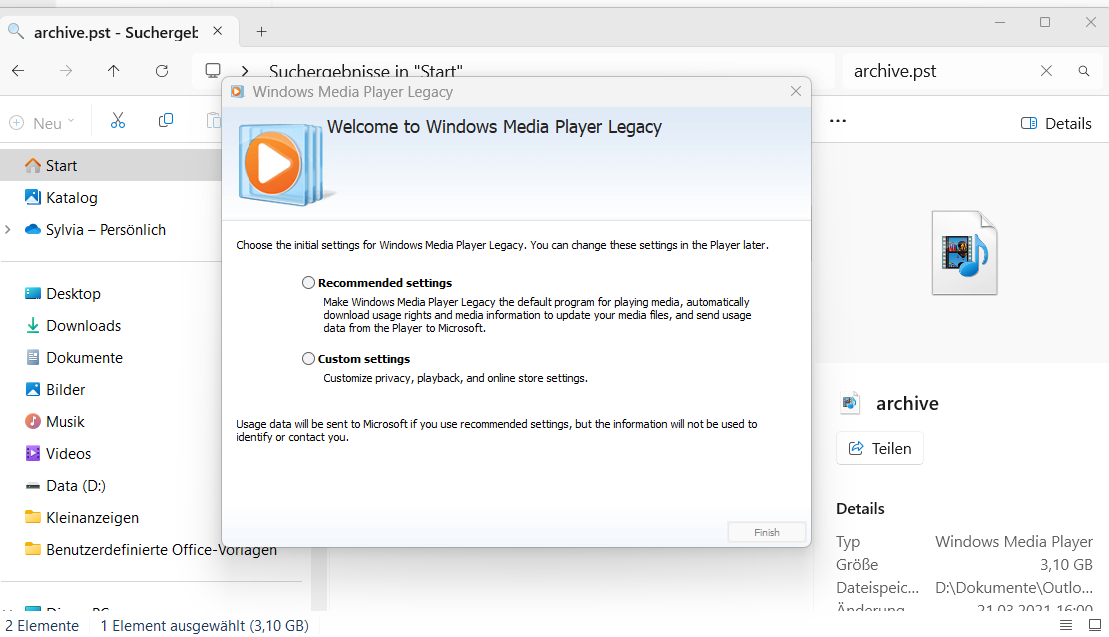Click the PC monitor icon in address bar
Screen dimensions: 1109x637
point(213,71)
